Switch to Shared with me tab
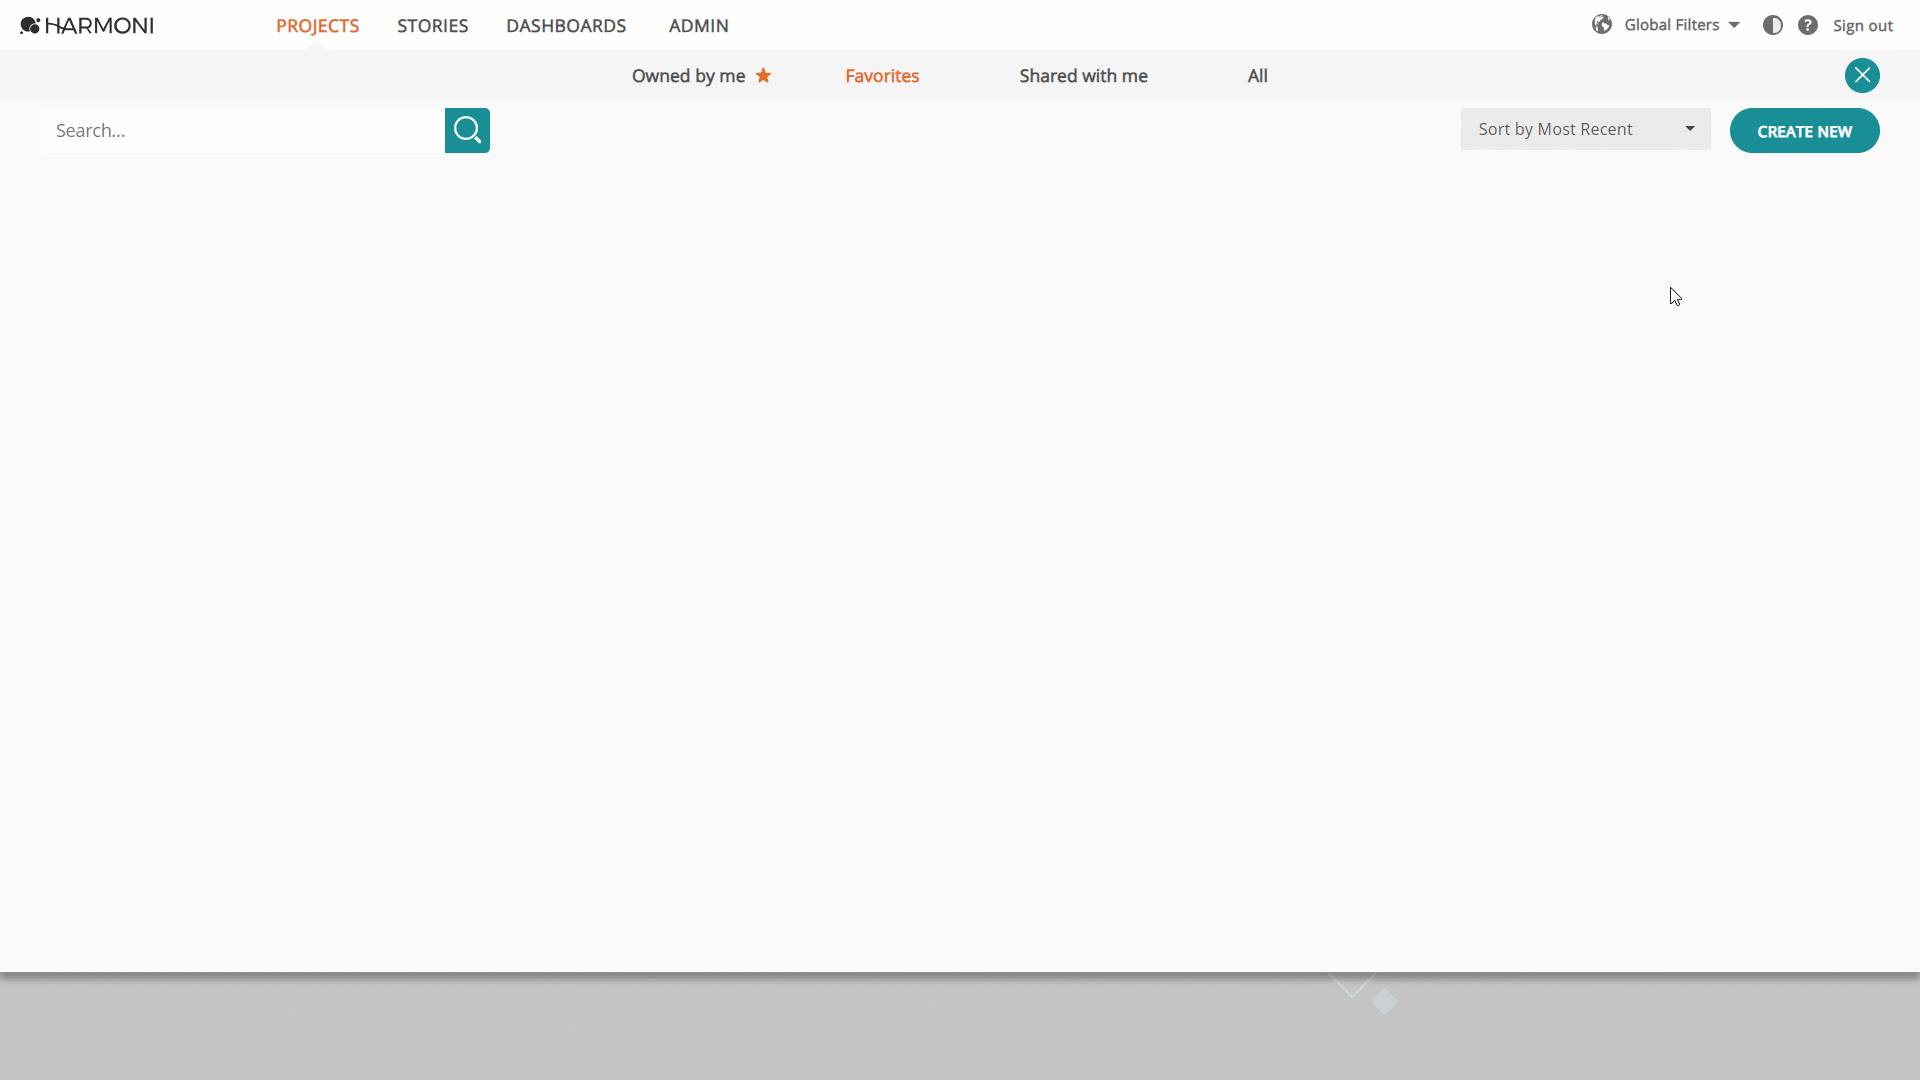 pos(1083,76)
